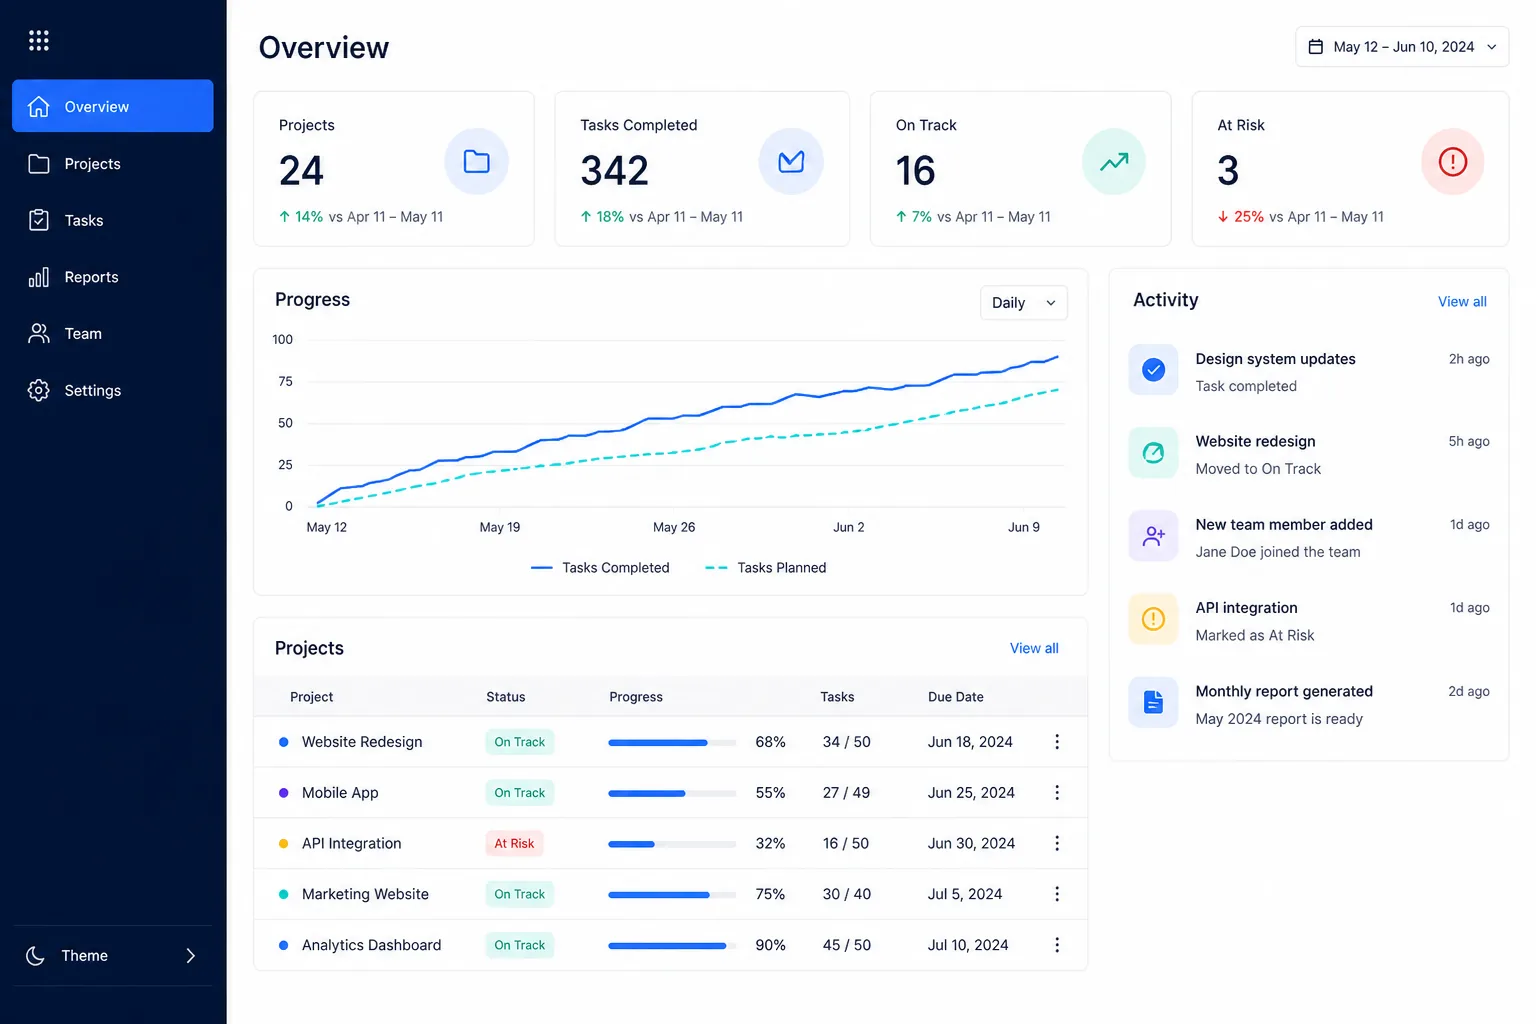This screenshot has height=1024, width=1536.
Task: Open the Mobile App project name
Action: (340, 792)
